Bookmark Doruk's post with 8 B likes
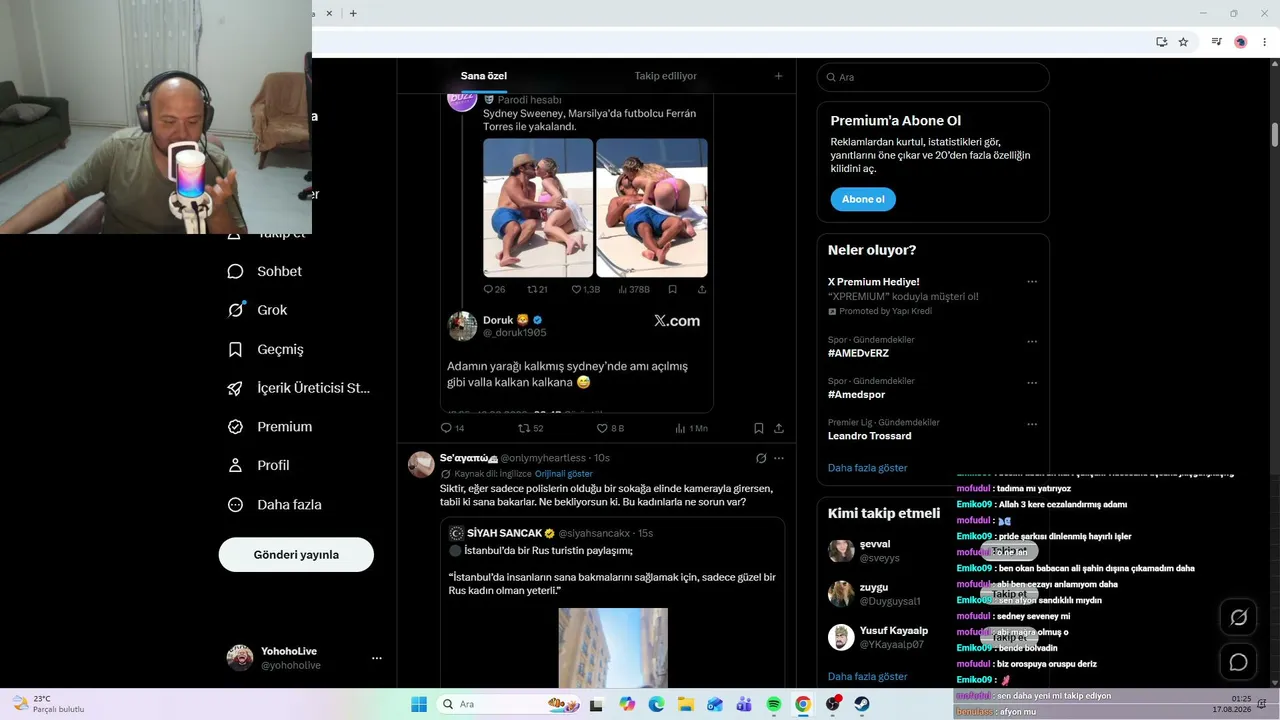 [x=759, y=428]
